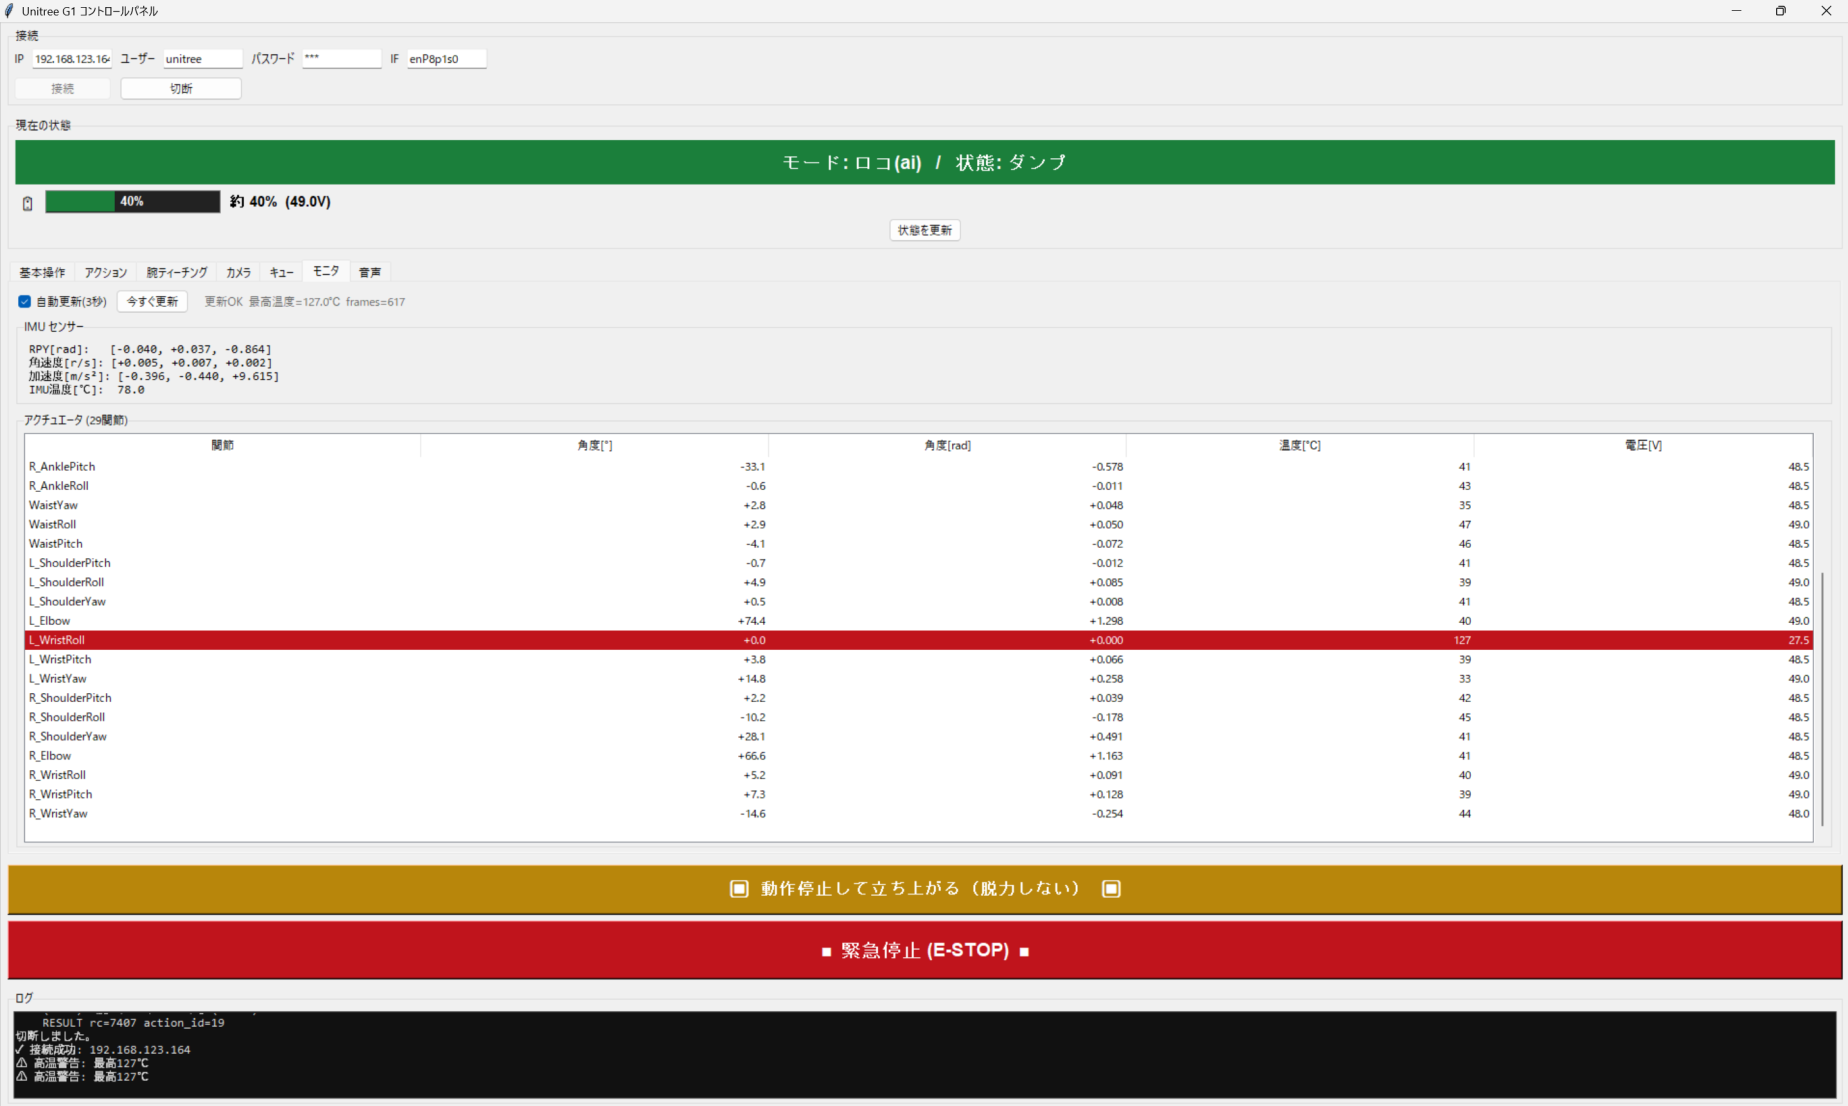Click the 40% battery progress bar
The width and height of the screenshot is (1848, 1106).
tap(133, 202)
